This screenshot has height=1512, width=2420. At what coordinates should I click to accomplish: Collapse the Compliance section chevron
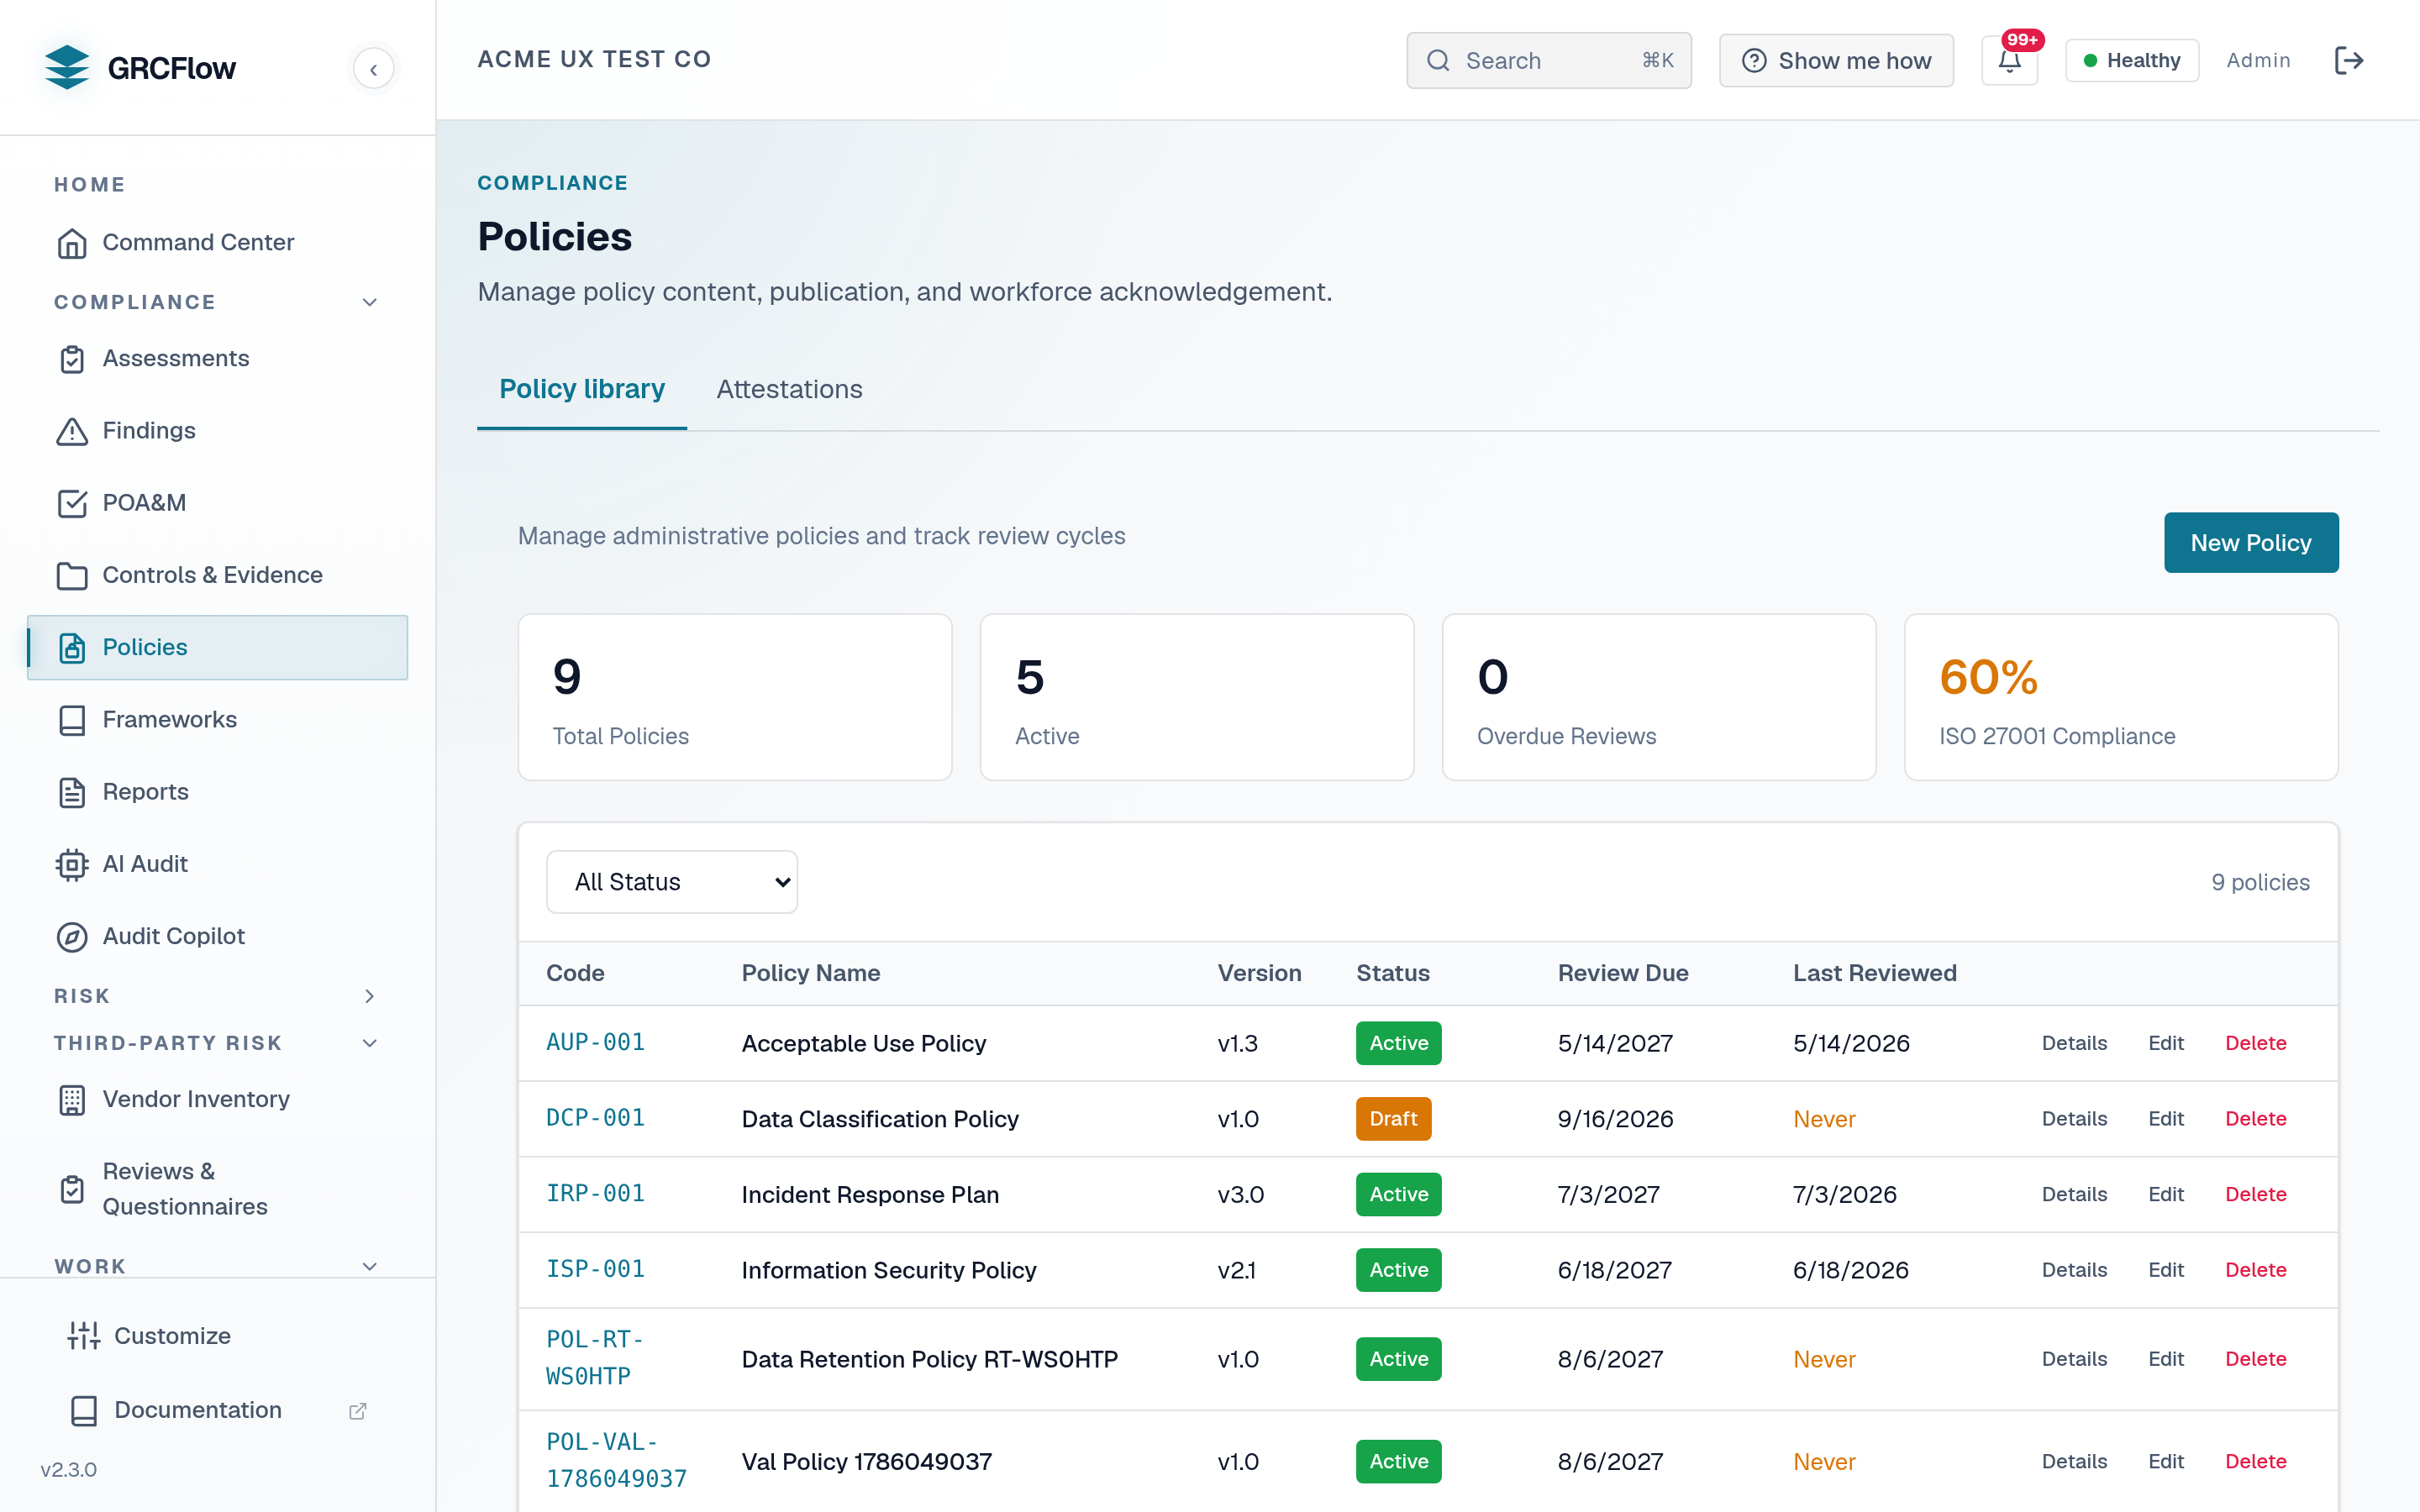tap(370, 302)
